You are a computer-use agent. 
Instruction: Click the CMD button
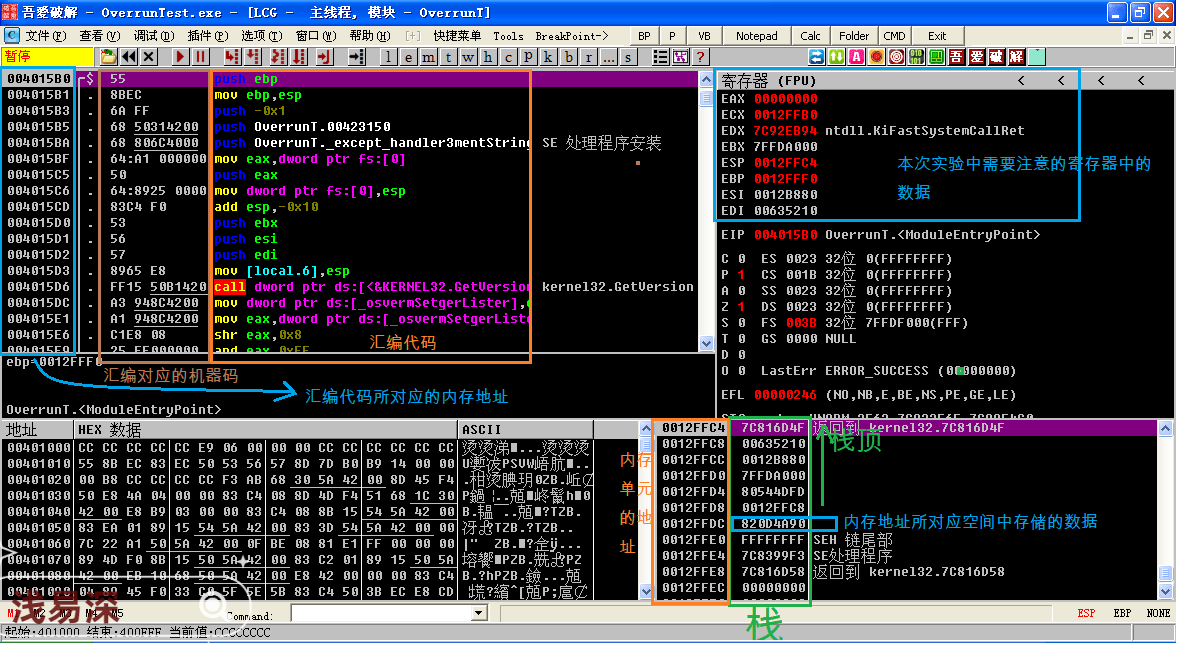coord(895,36)
